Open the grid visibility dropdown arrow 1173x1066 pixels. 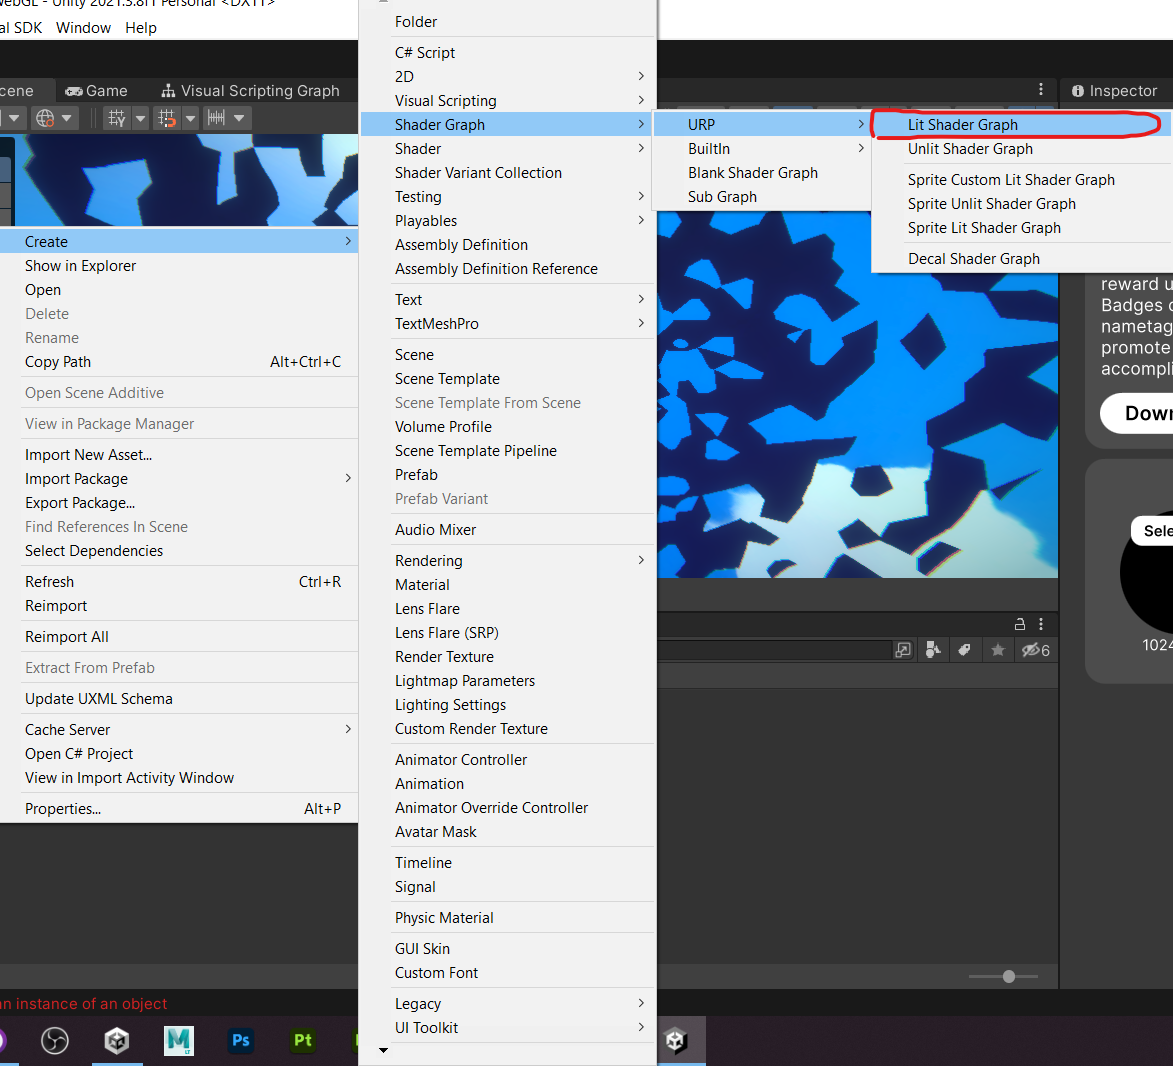(x=140, y=118)
